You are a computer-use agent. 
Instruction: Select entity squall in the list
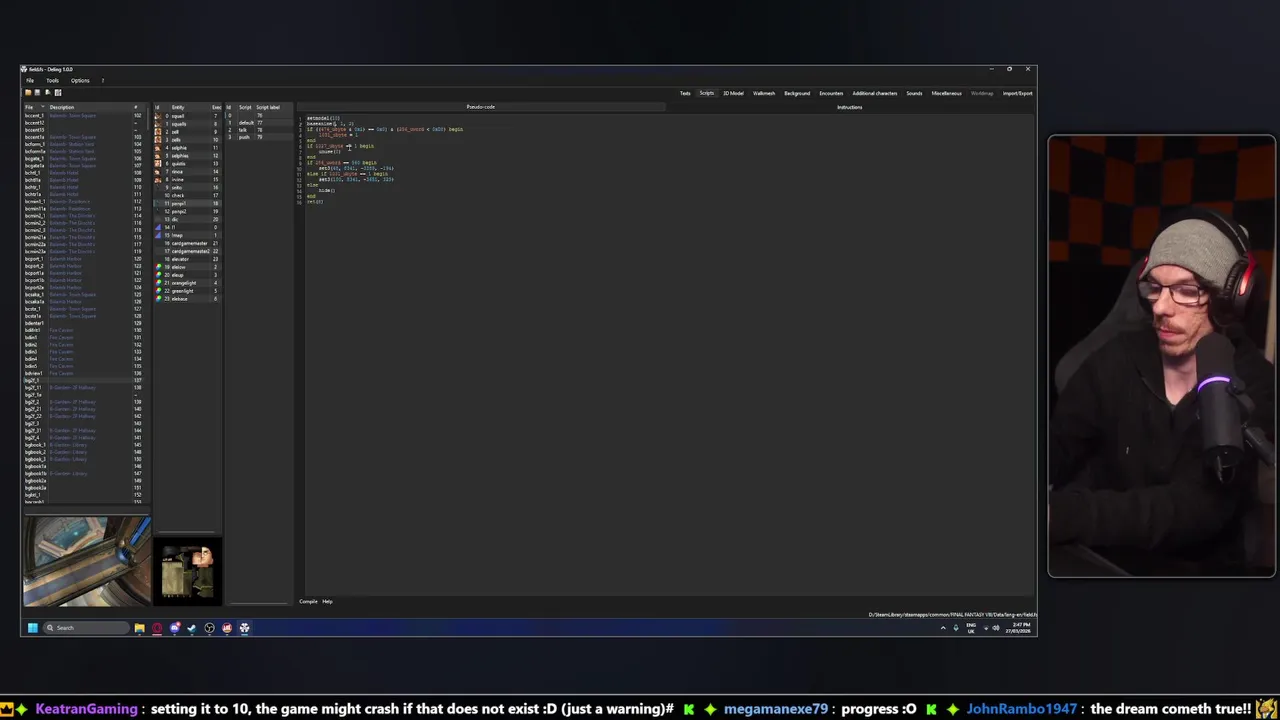(x=187, y=116)
